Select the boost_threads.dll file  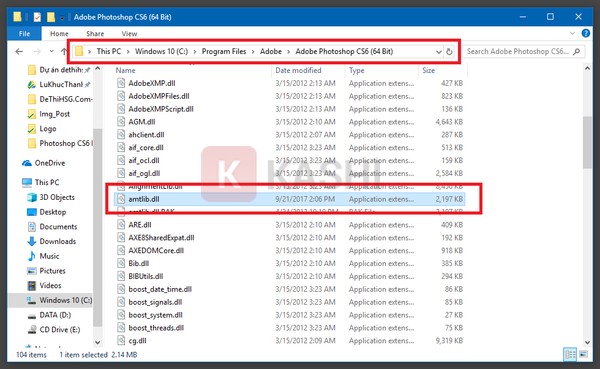tap(156, 328)
